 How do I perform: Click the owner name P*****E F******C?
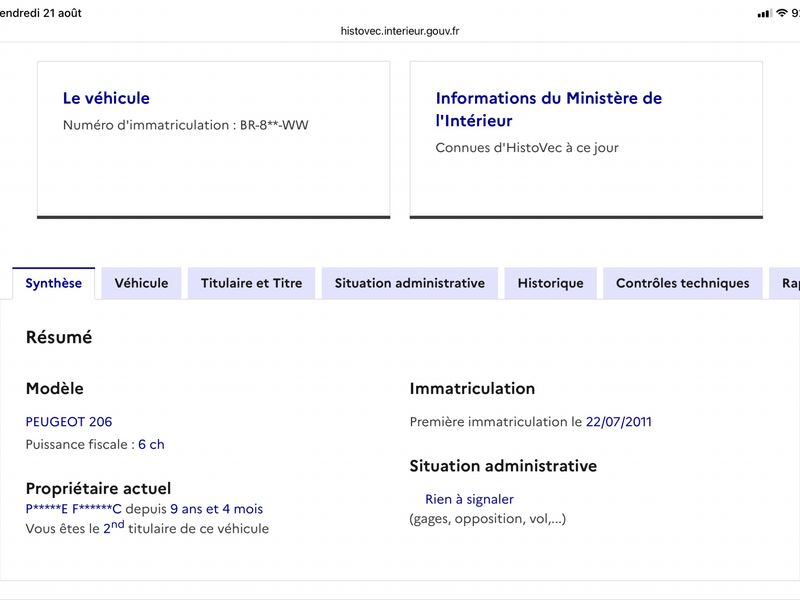point(73,509)
